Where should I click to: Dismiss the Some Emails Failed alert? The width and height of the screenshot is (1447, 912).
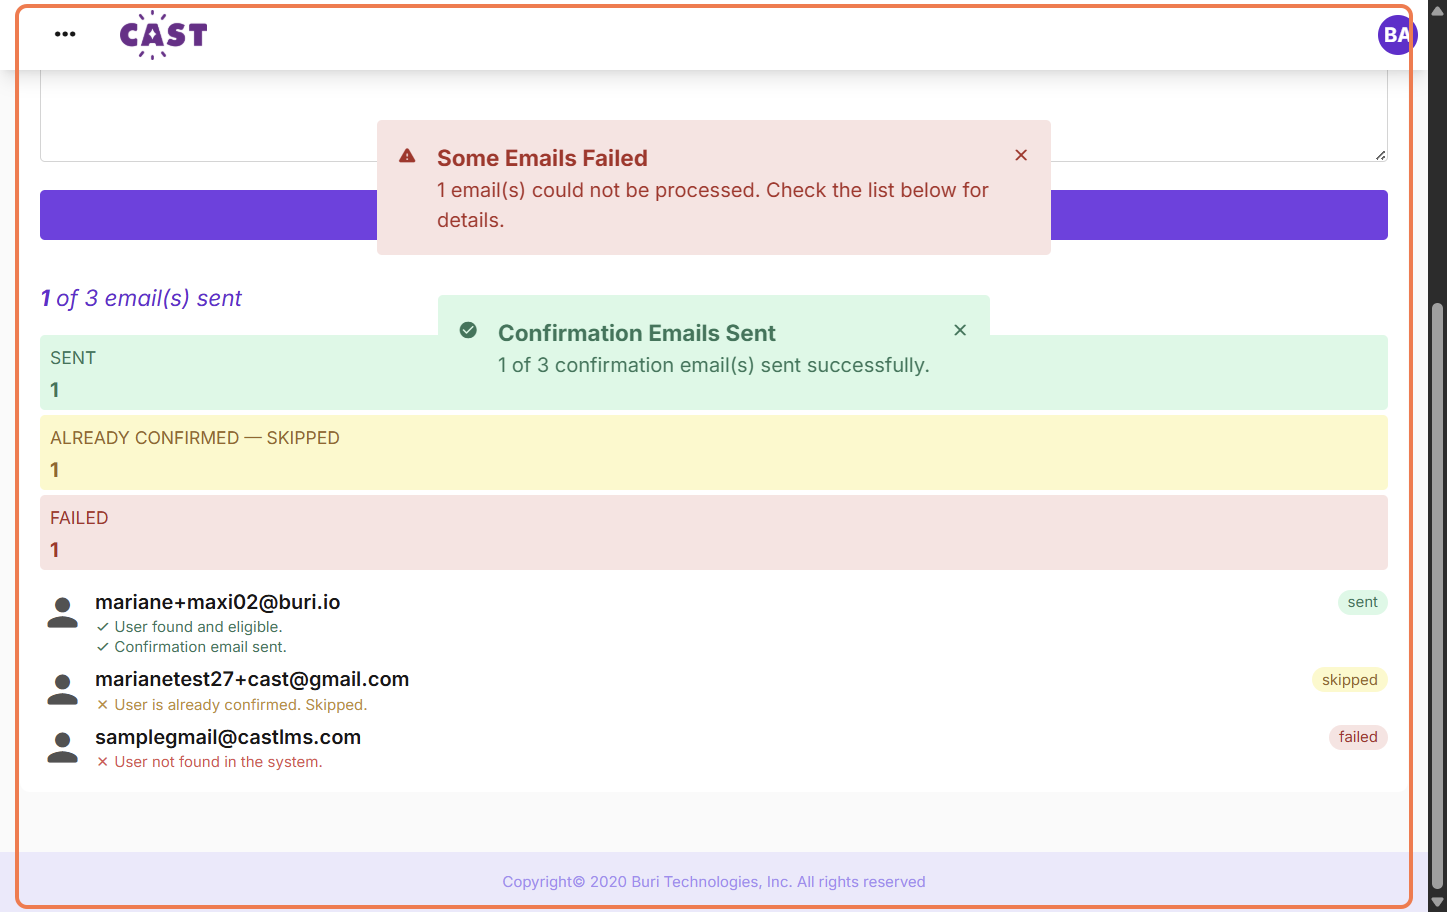tap(1021, 155)
